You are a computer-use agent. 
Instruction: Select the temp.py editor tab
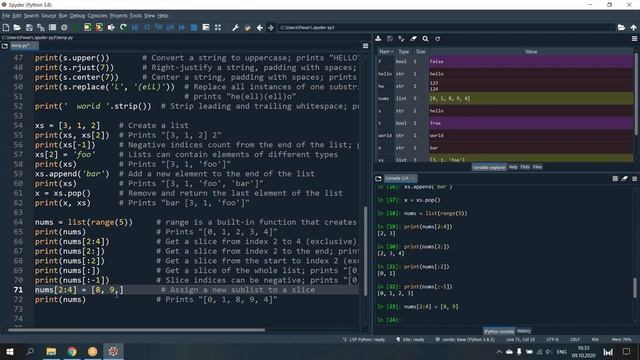[23, 46]
